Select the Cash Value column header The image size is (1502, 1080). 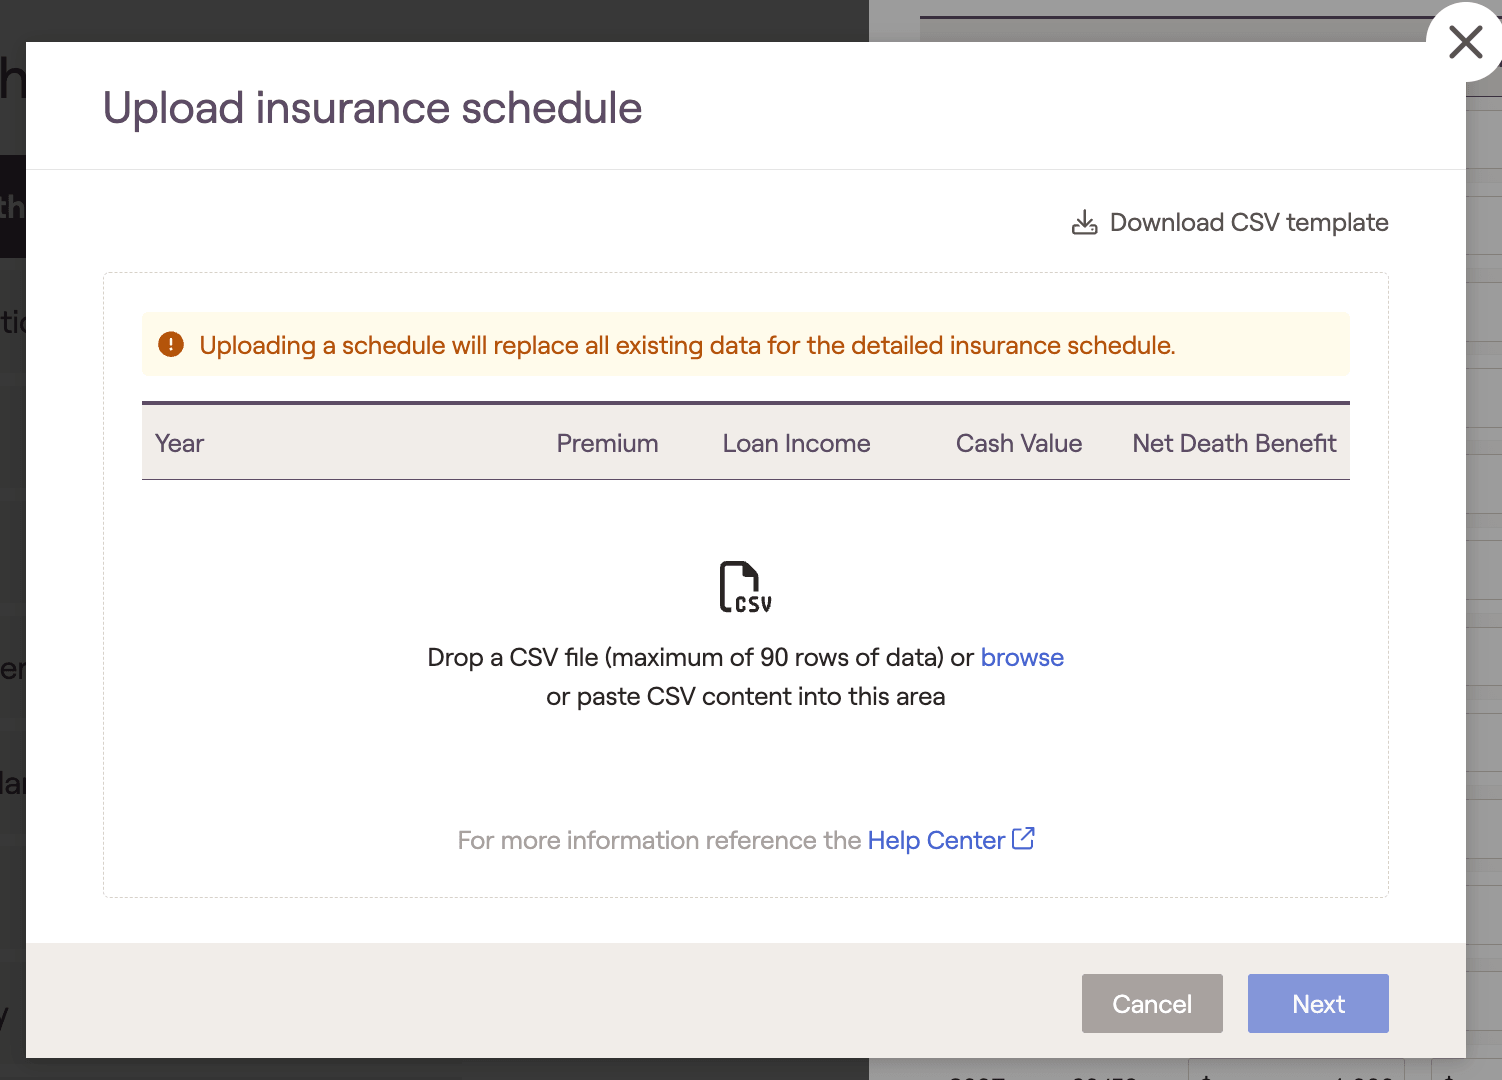point(1018,444)
